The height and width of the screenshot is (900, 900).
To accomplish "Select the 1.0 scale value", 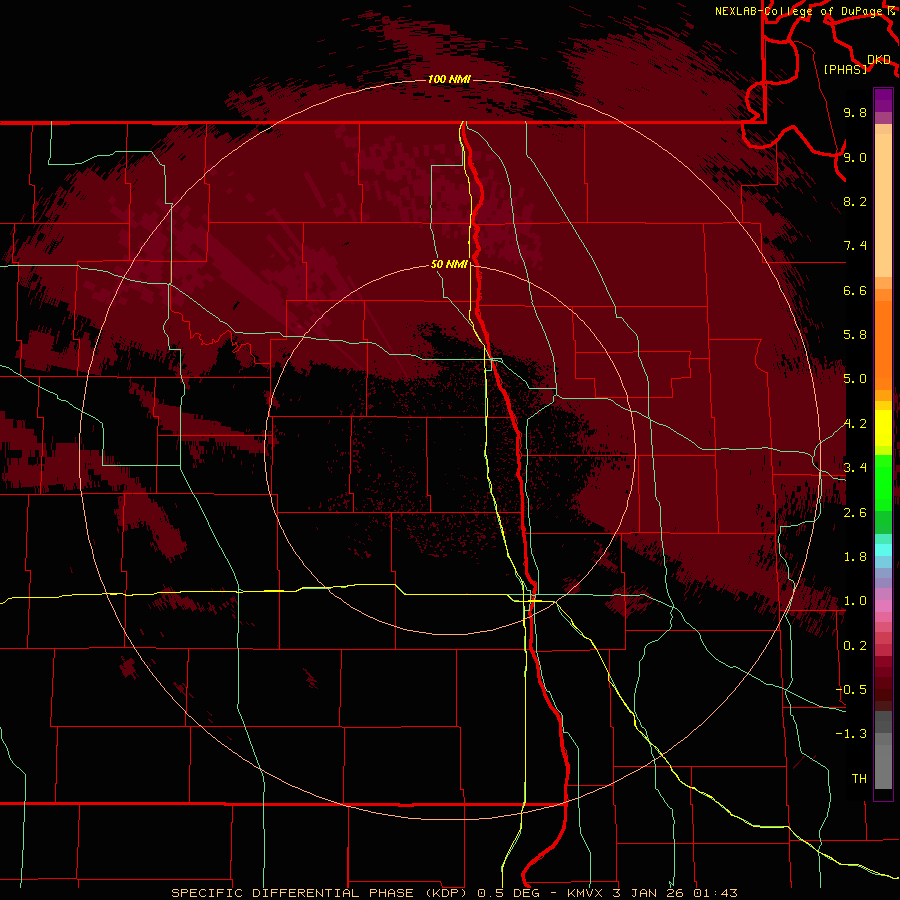I will click(x=855, y=601).
